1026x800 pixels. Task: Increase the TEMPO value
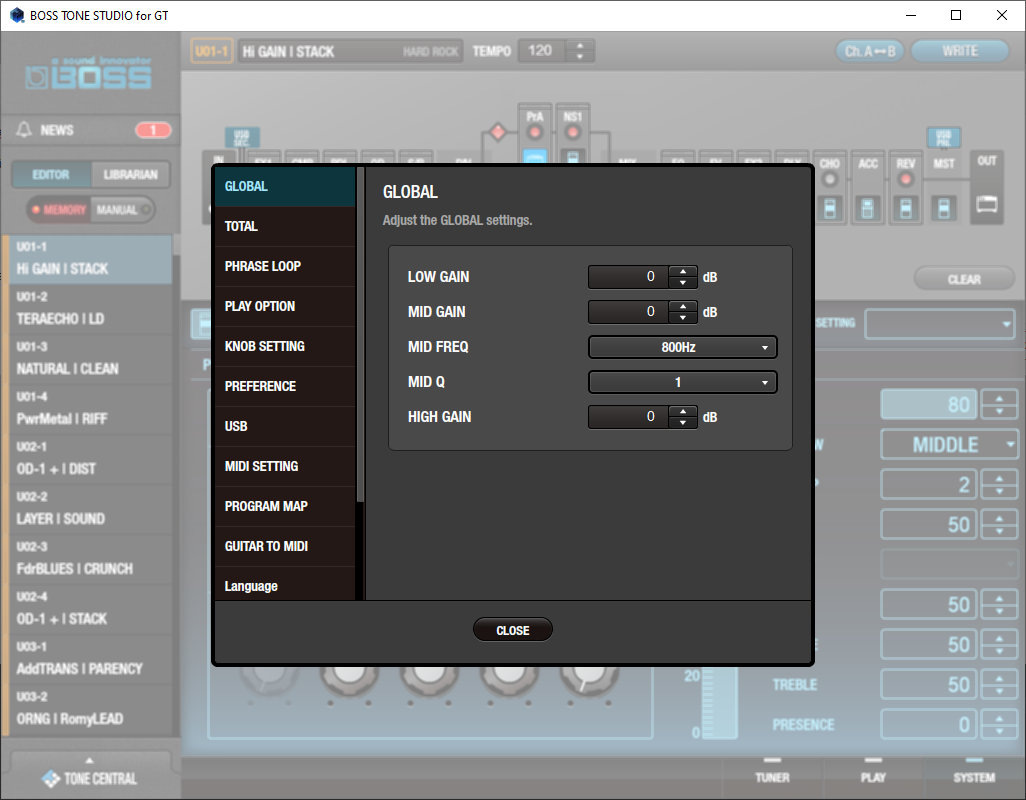pyautogui.click(x=580, y=46)
